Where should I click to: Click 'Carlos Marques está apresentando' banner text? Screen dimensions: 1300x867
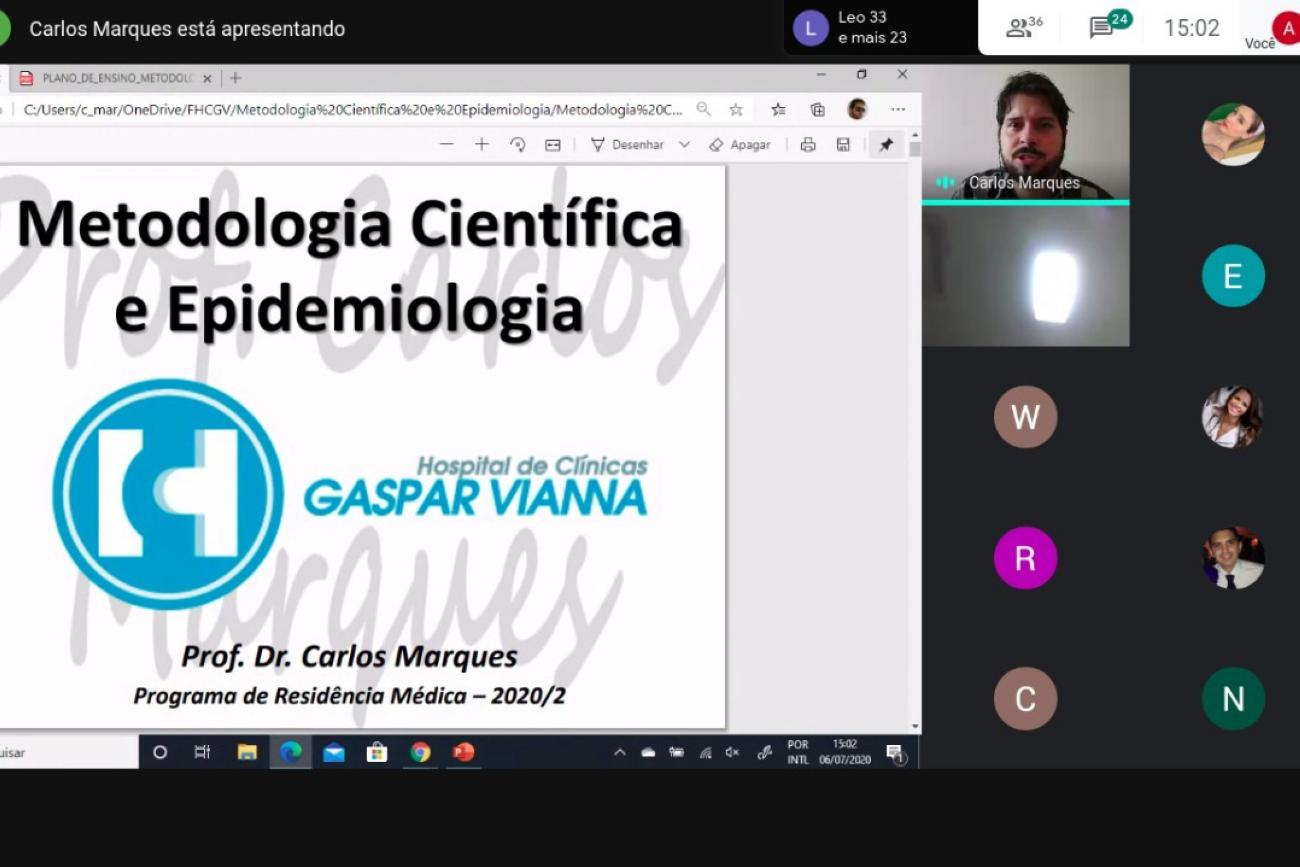coord(187,29)
